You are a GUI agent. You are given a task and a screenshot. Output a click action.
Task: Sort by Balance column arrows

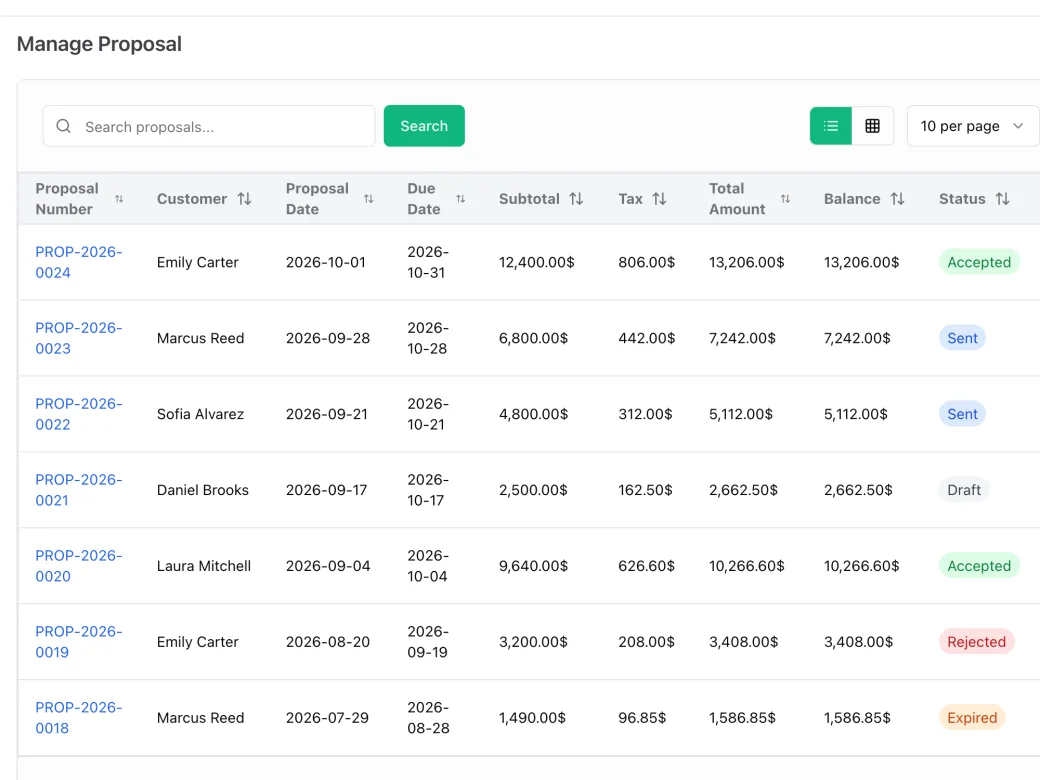897,199
